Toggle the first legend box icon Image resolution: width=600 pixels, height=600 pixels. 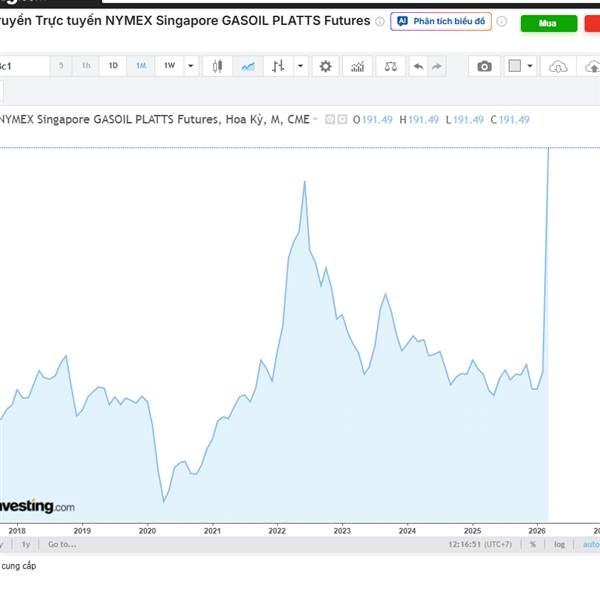(x=329, y=119)
